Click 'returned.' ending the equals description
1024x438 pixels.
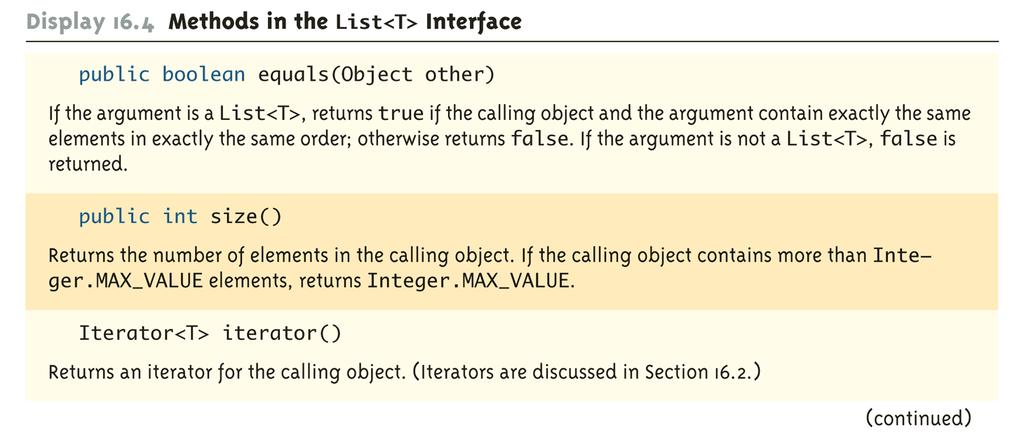click(x=86, y=164)
